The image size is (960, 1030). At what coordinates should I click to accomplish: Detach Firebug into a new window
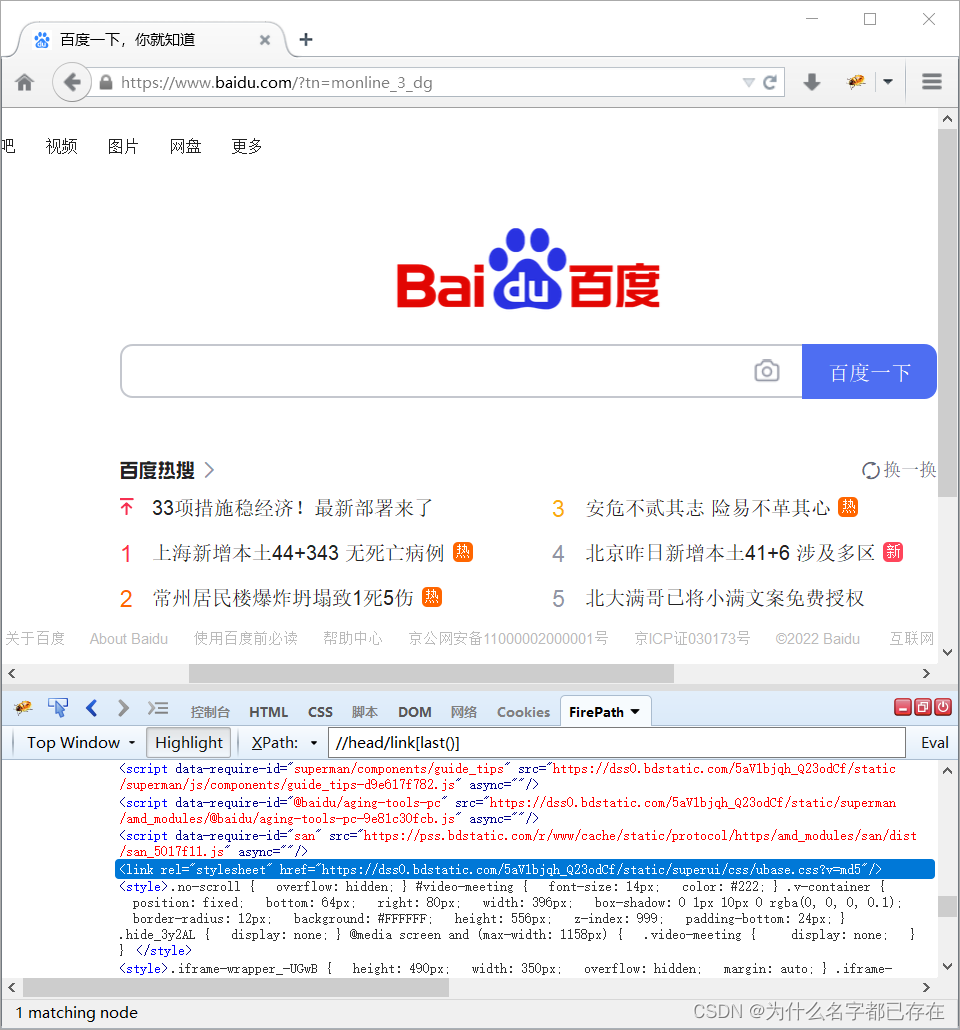click(x=923, y=707)
